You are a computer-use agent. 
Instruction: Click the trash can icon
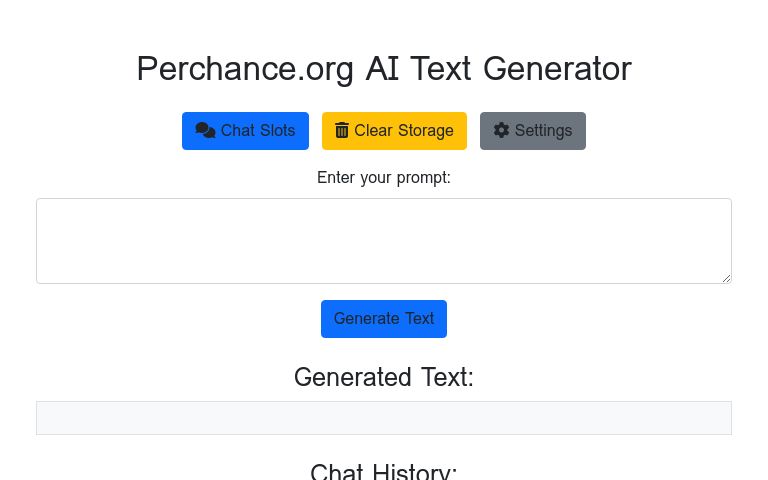coord(342,130)
